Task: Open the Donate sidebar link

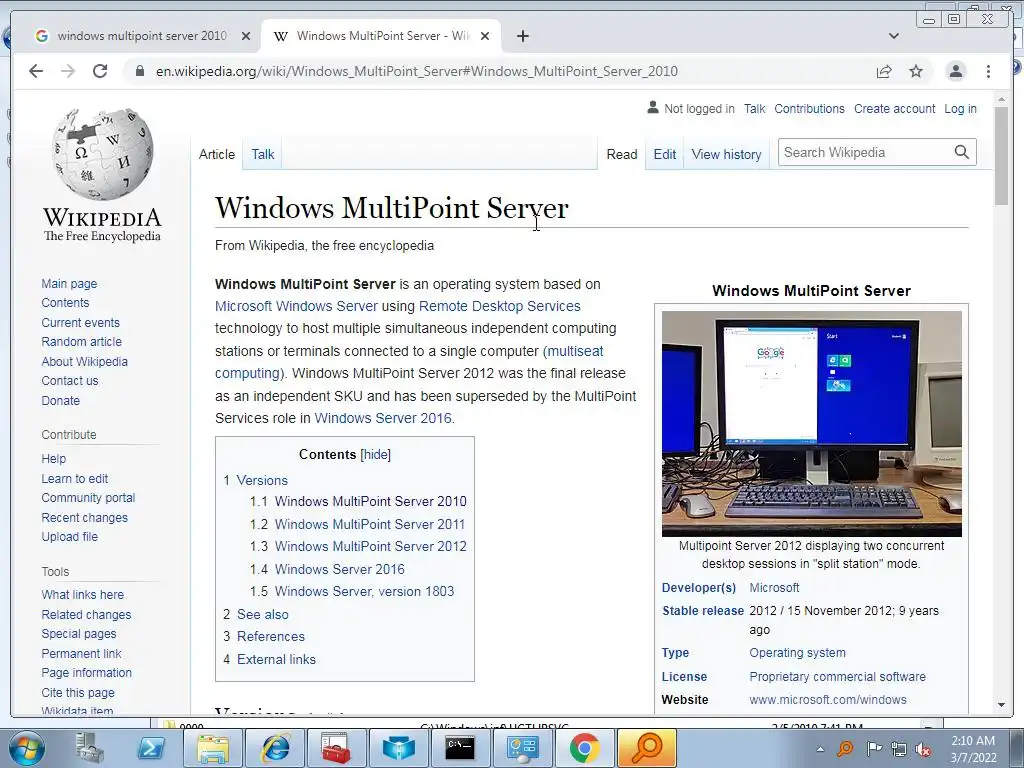Action: click(60, 400)
